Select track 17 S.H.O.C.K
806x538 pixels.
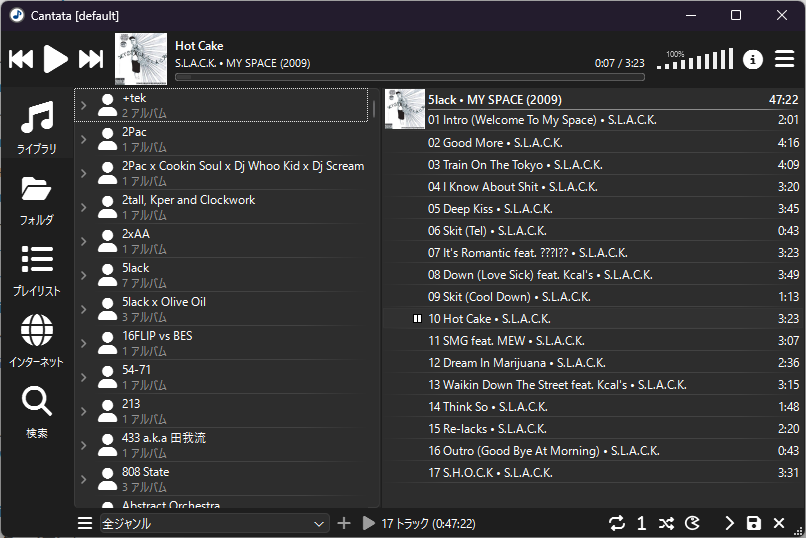click(592, 473)
